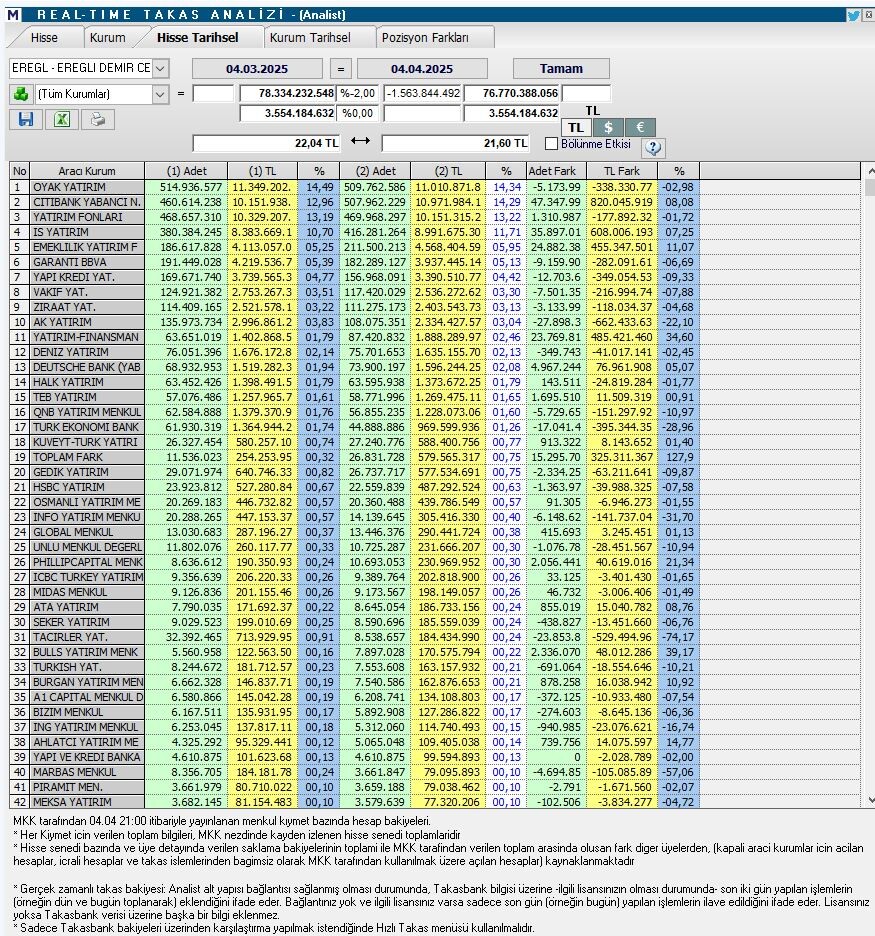Click the 76.770.388.056 total field

512,93
